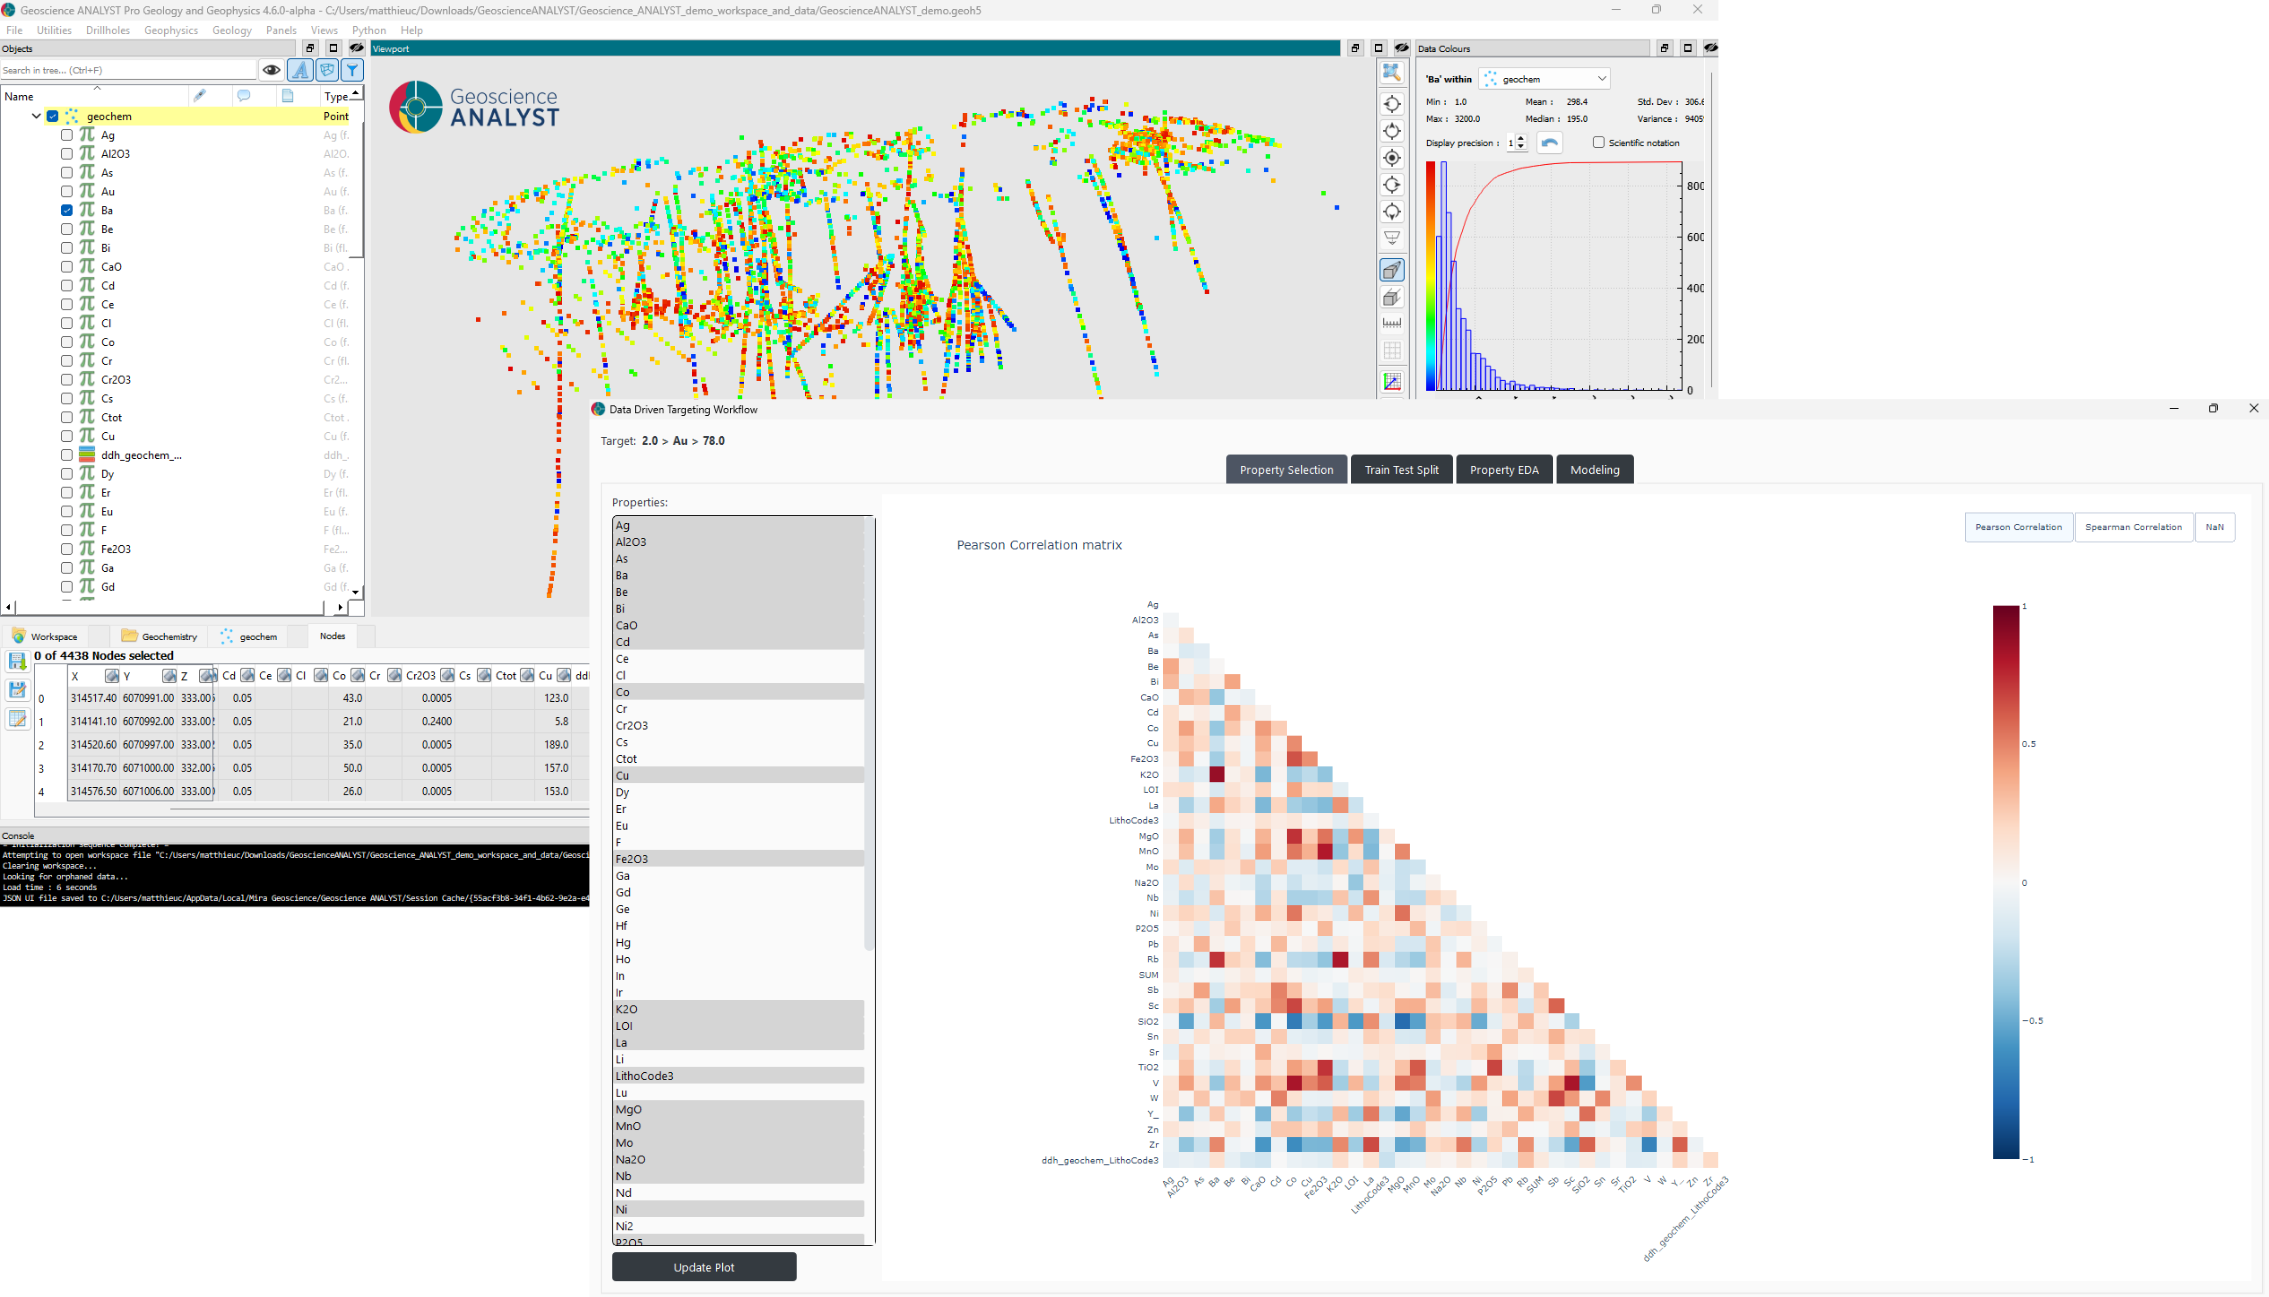Click the Search in tree input field
The height and width of the screenshot is (1297, 2269).
[x=128, y=70]
